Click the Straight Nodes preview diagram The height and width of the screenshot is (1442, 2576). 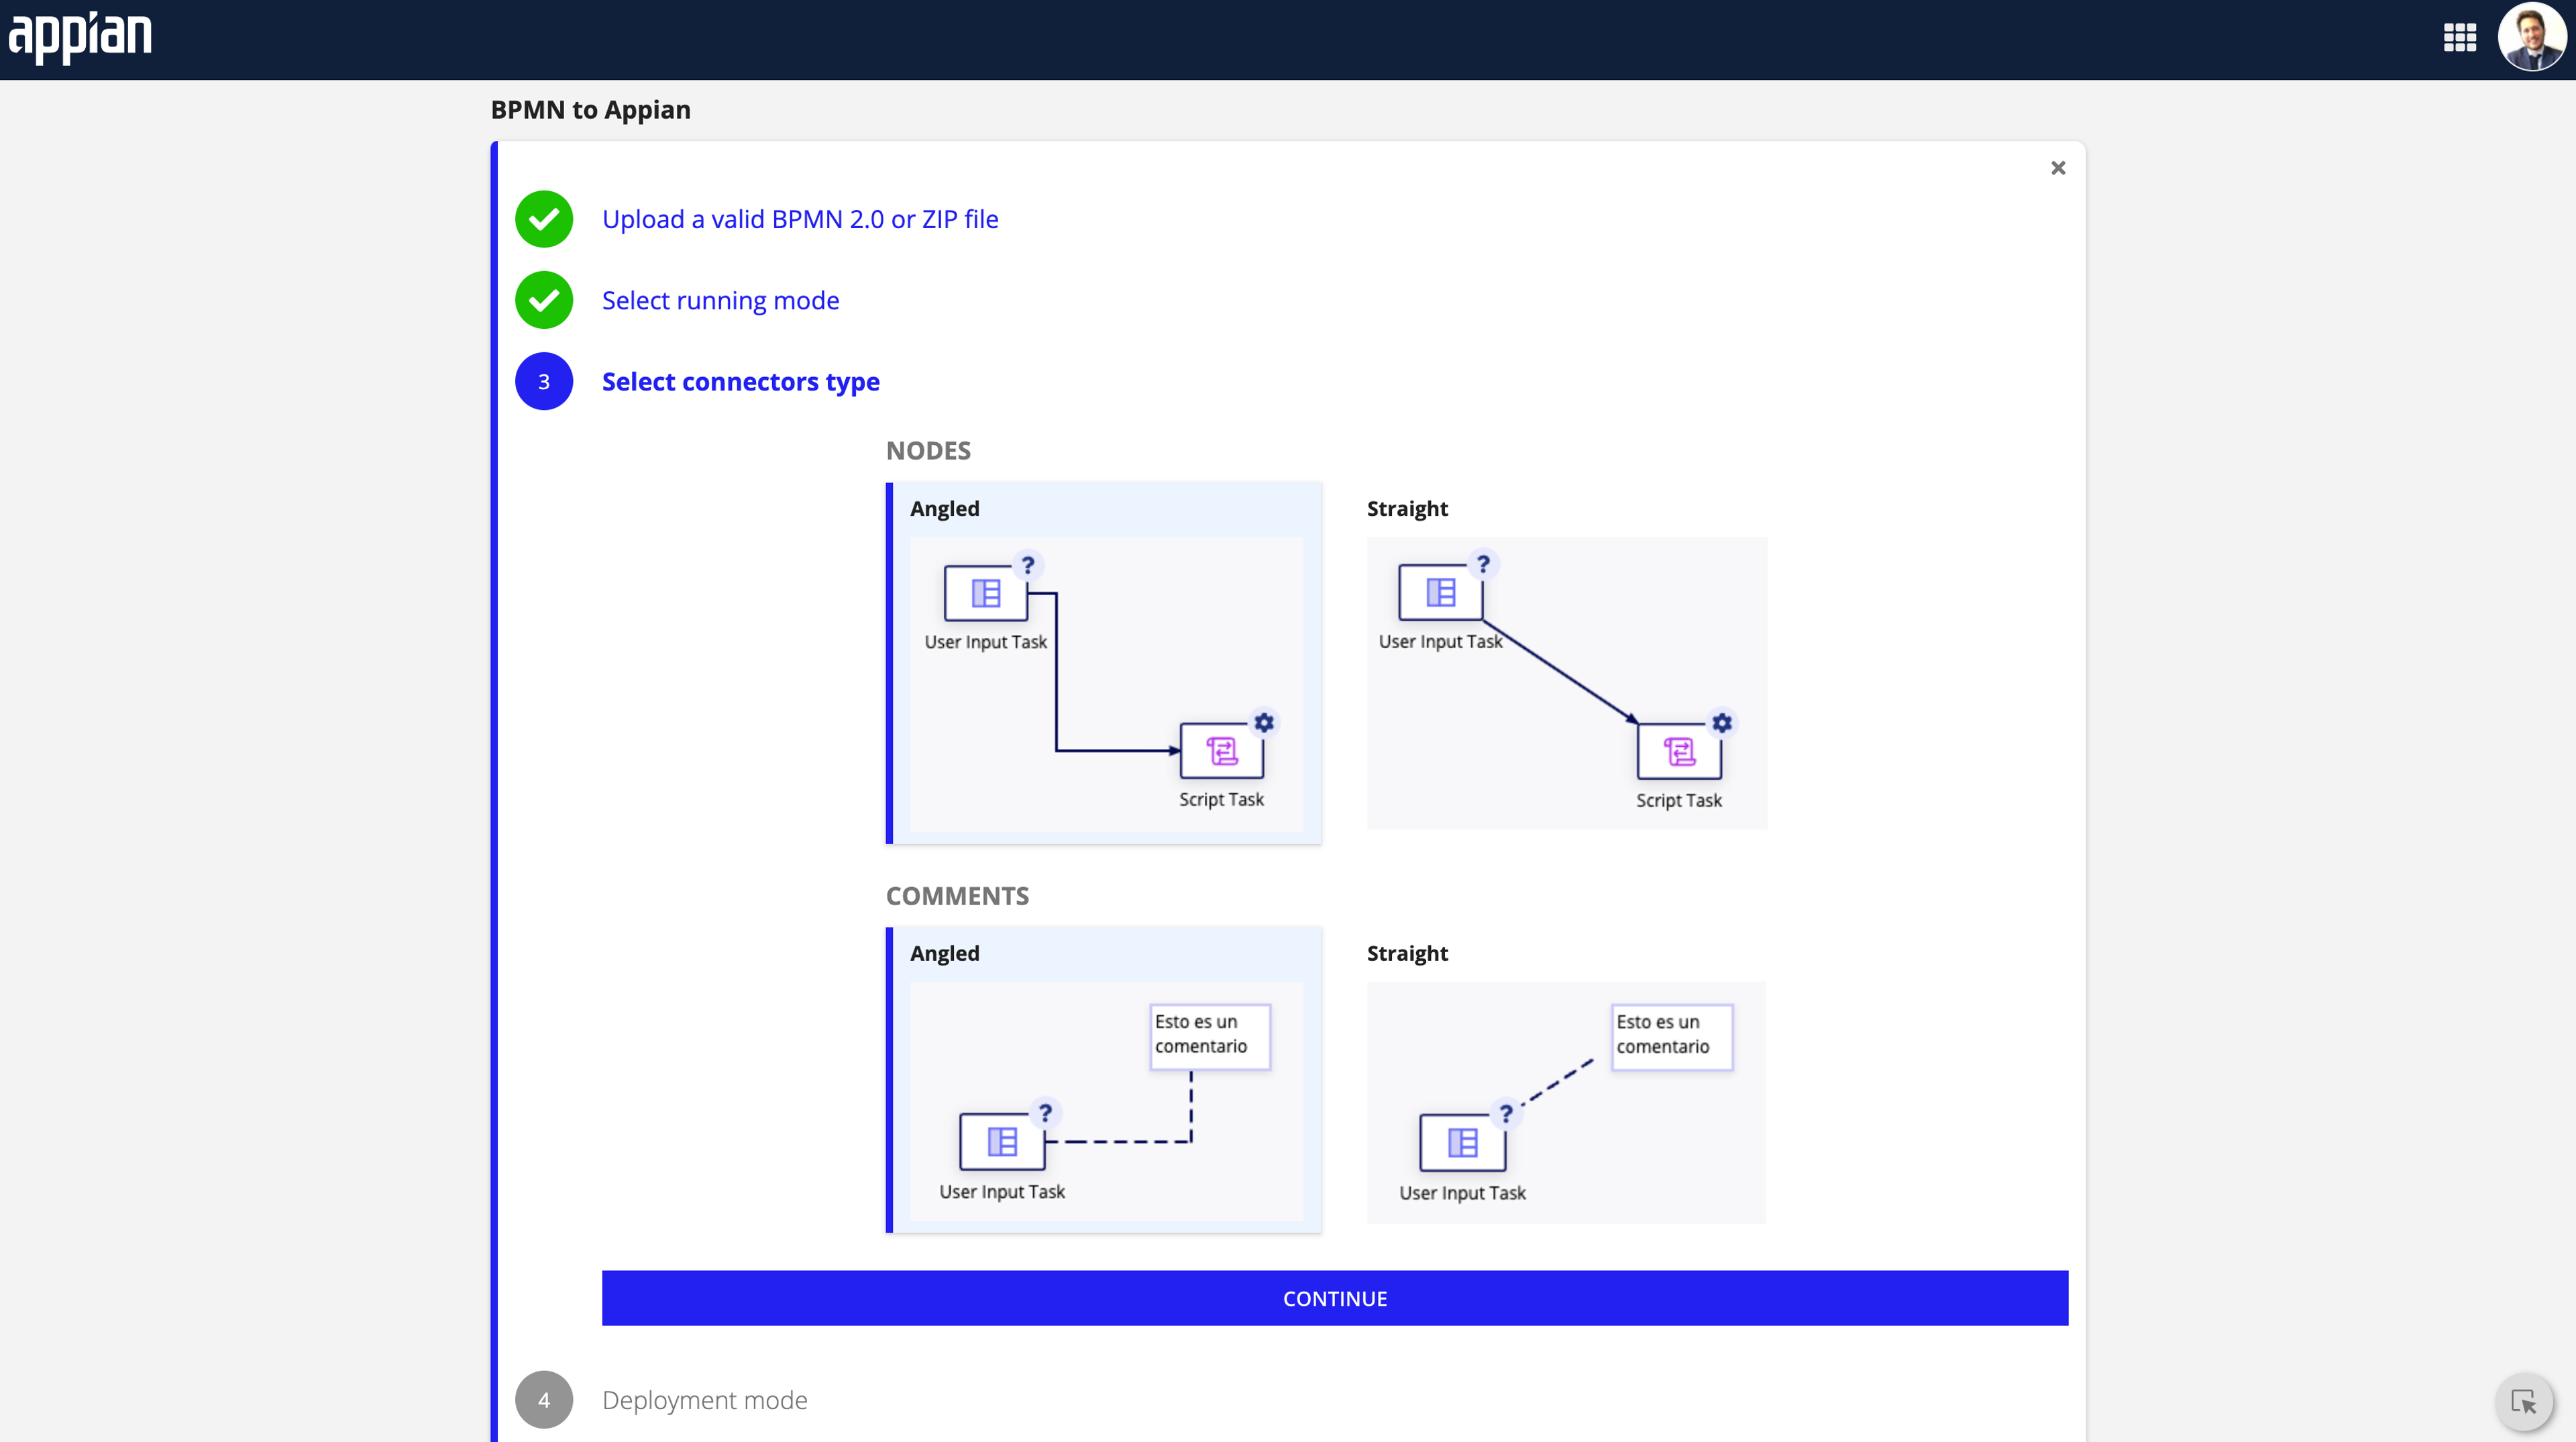1567,683
